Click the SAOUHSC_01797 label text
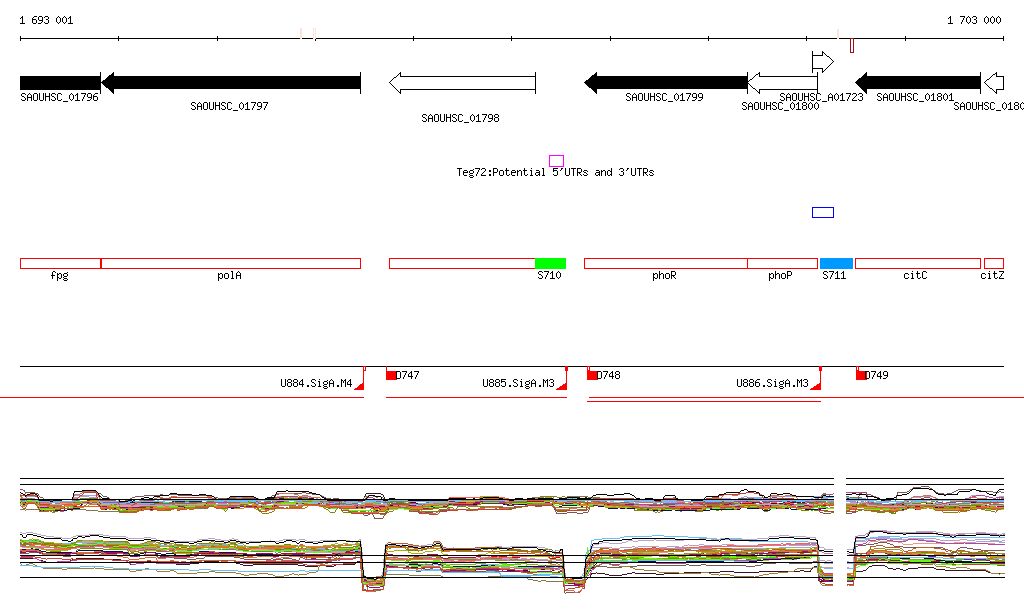 tap(229, 106)
